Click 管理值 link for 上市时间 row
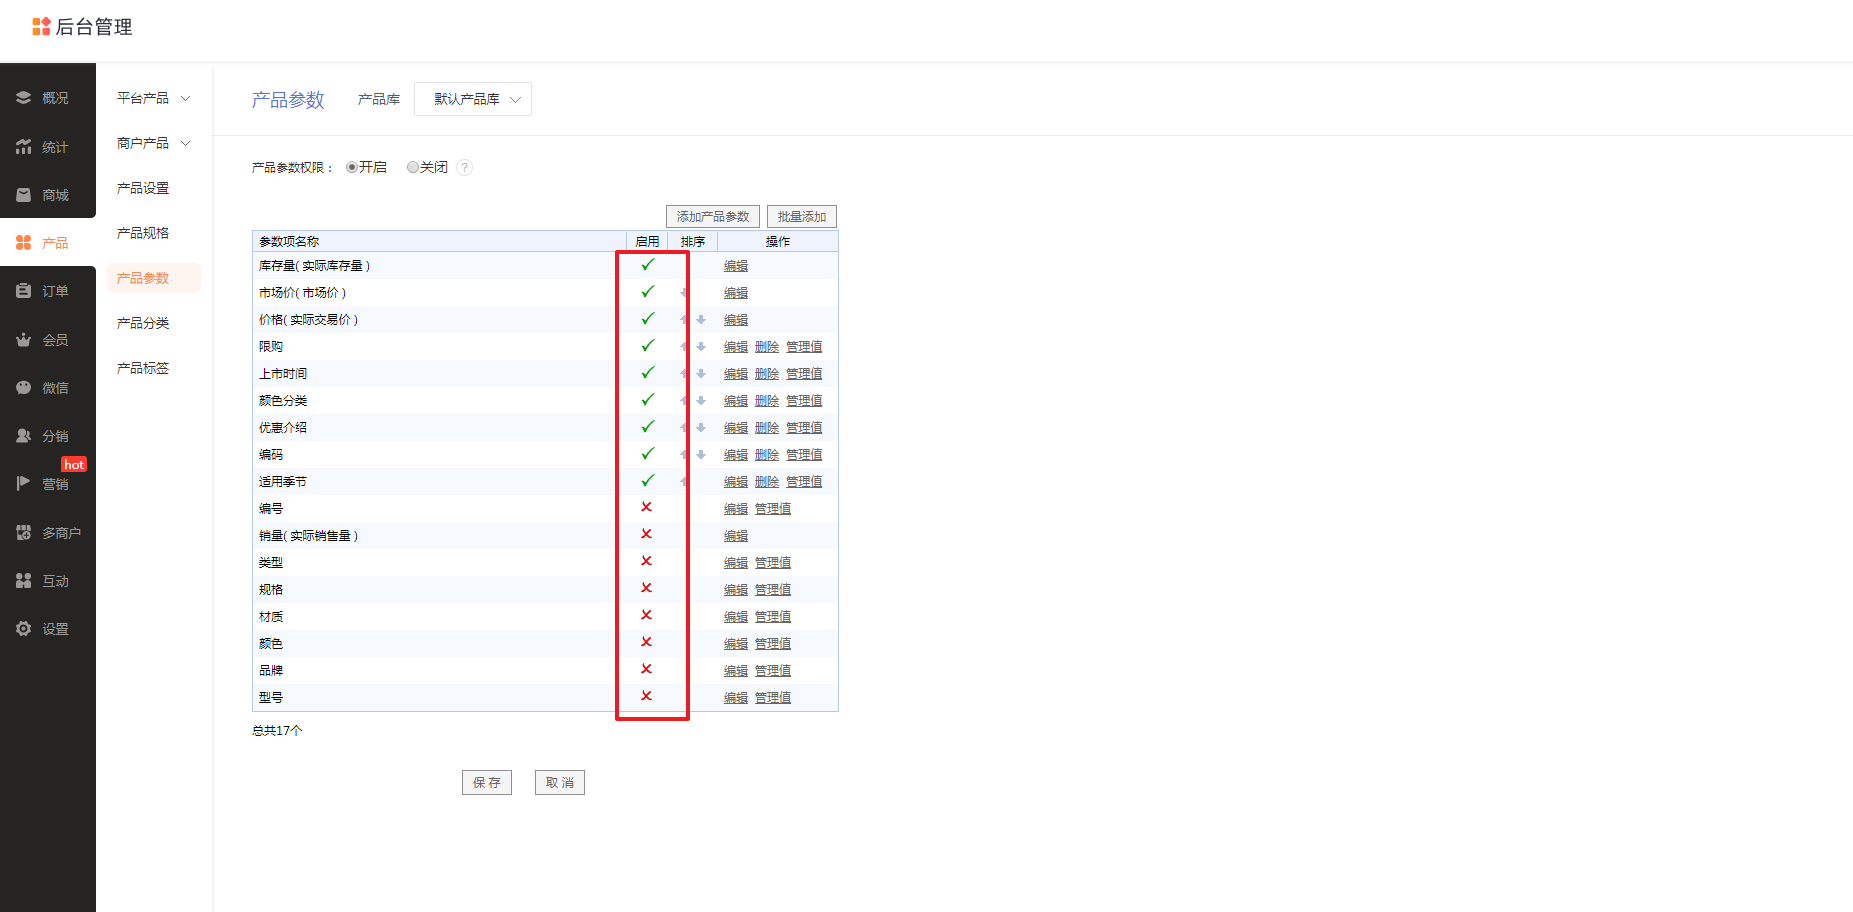The height and width of the screenshot is (912, 1853). point(804,374)
